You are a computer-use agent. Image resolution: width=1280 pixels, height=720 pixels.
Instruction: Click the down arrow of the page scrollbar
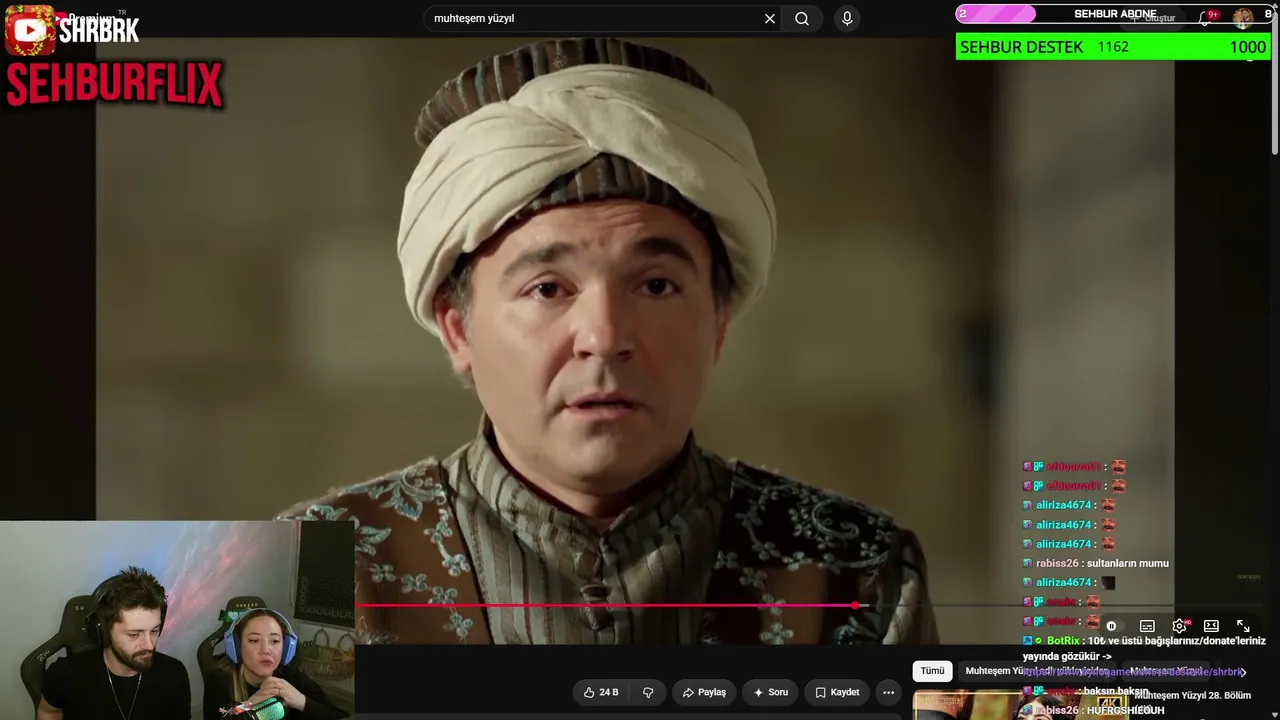pos(1275,713)
